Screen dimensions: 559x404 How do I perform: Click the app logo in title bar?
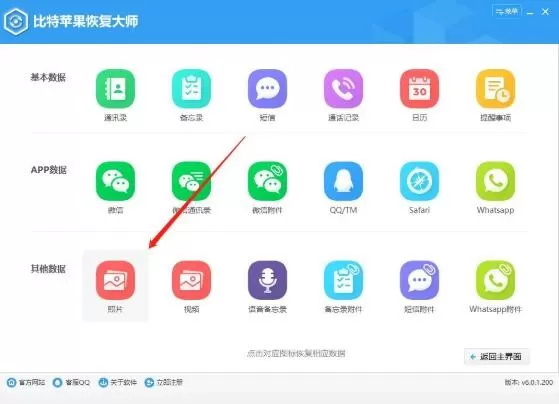tap(16, 21)
